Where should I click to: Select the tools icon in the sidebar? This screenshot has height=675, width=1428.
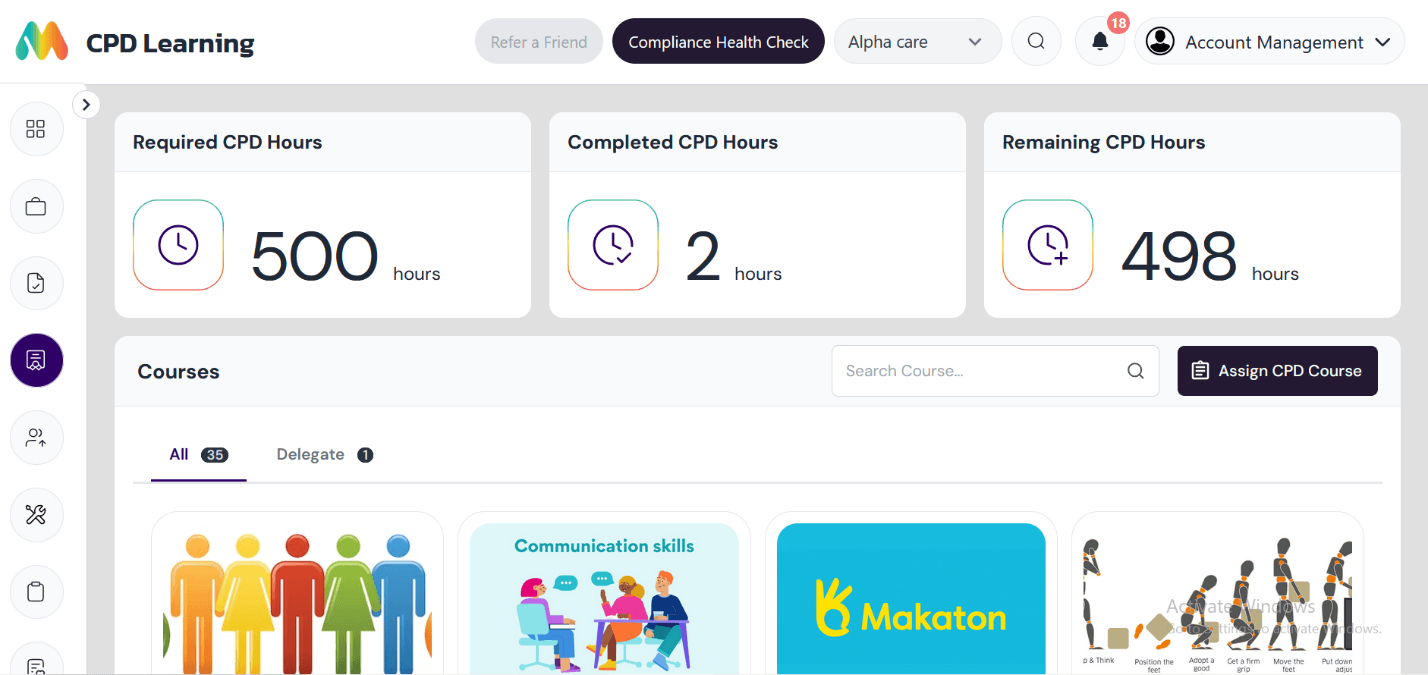click(x=36, y=514)
